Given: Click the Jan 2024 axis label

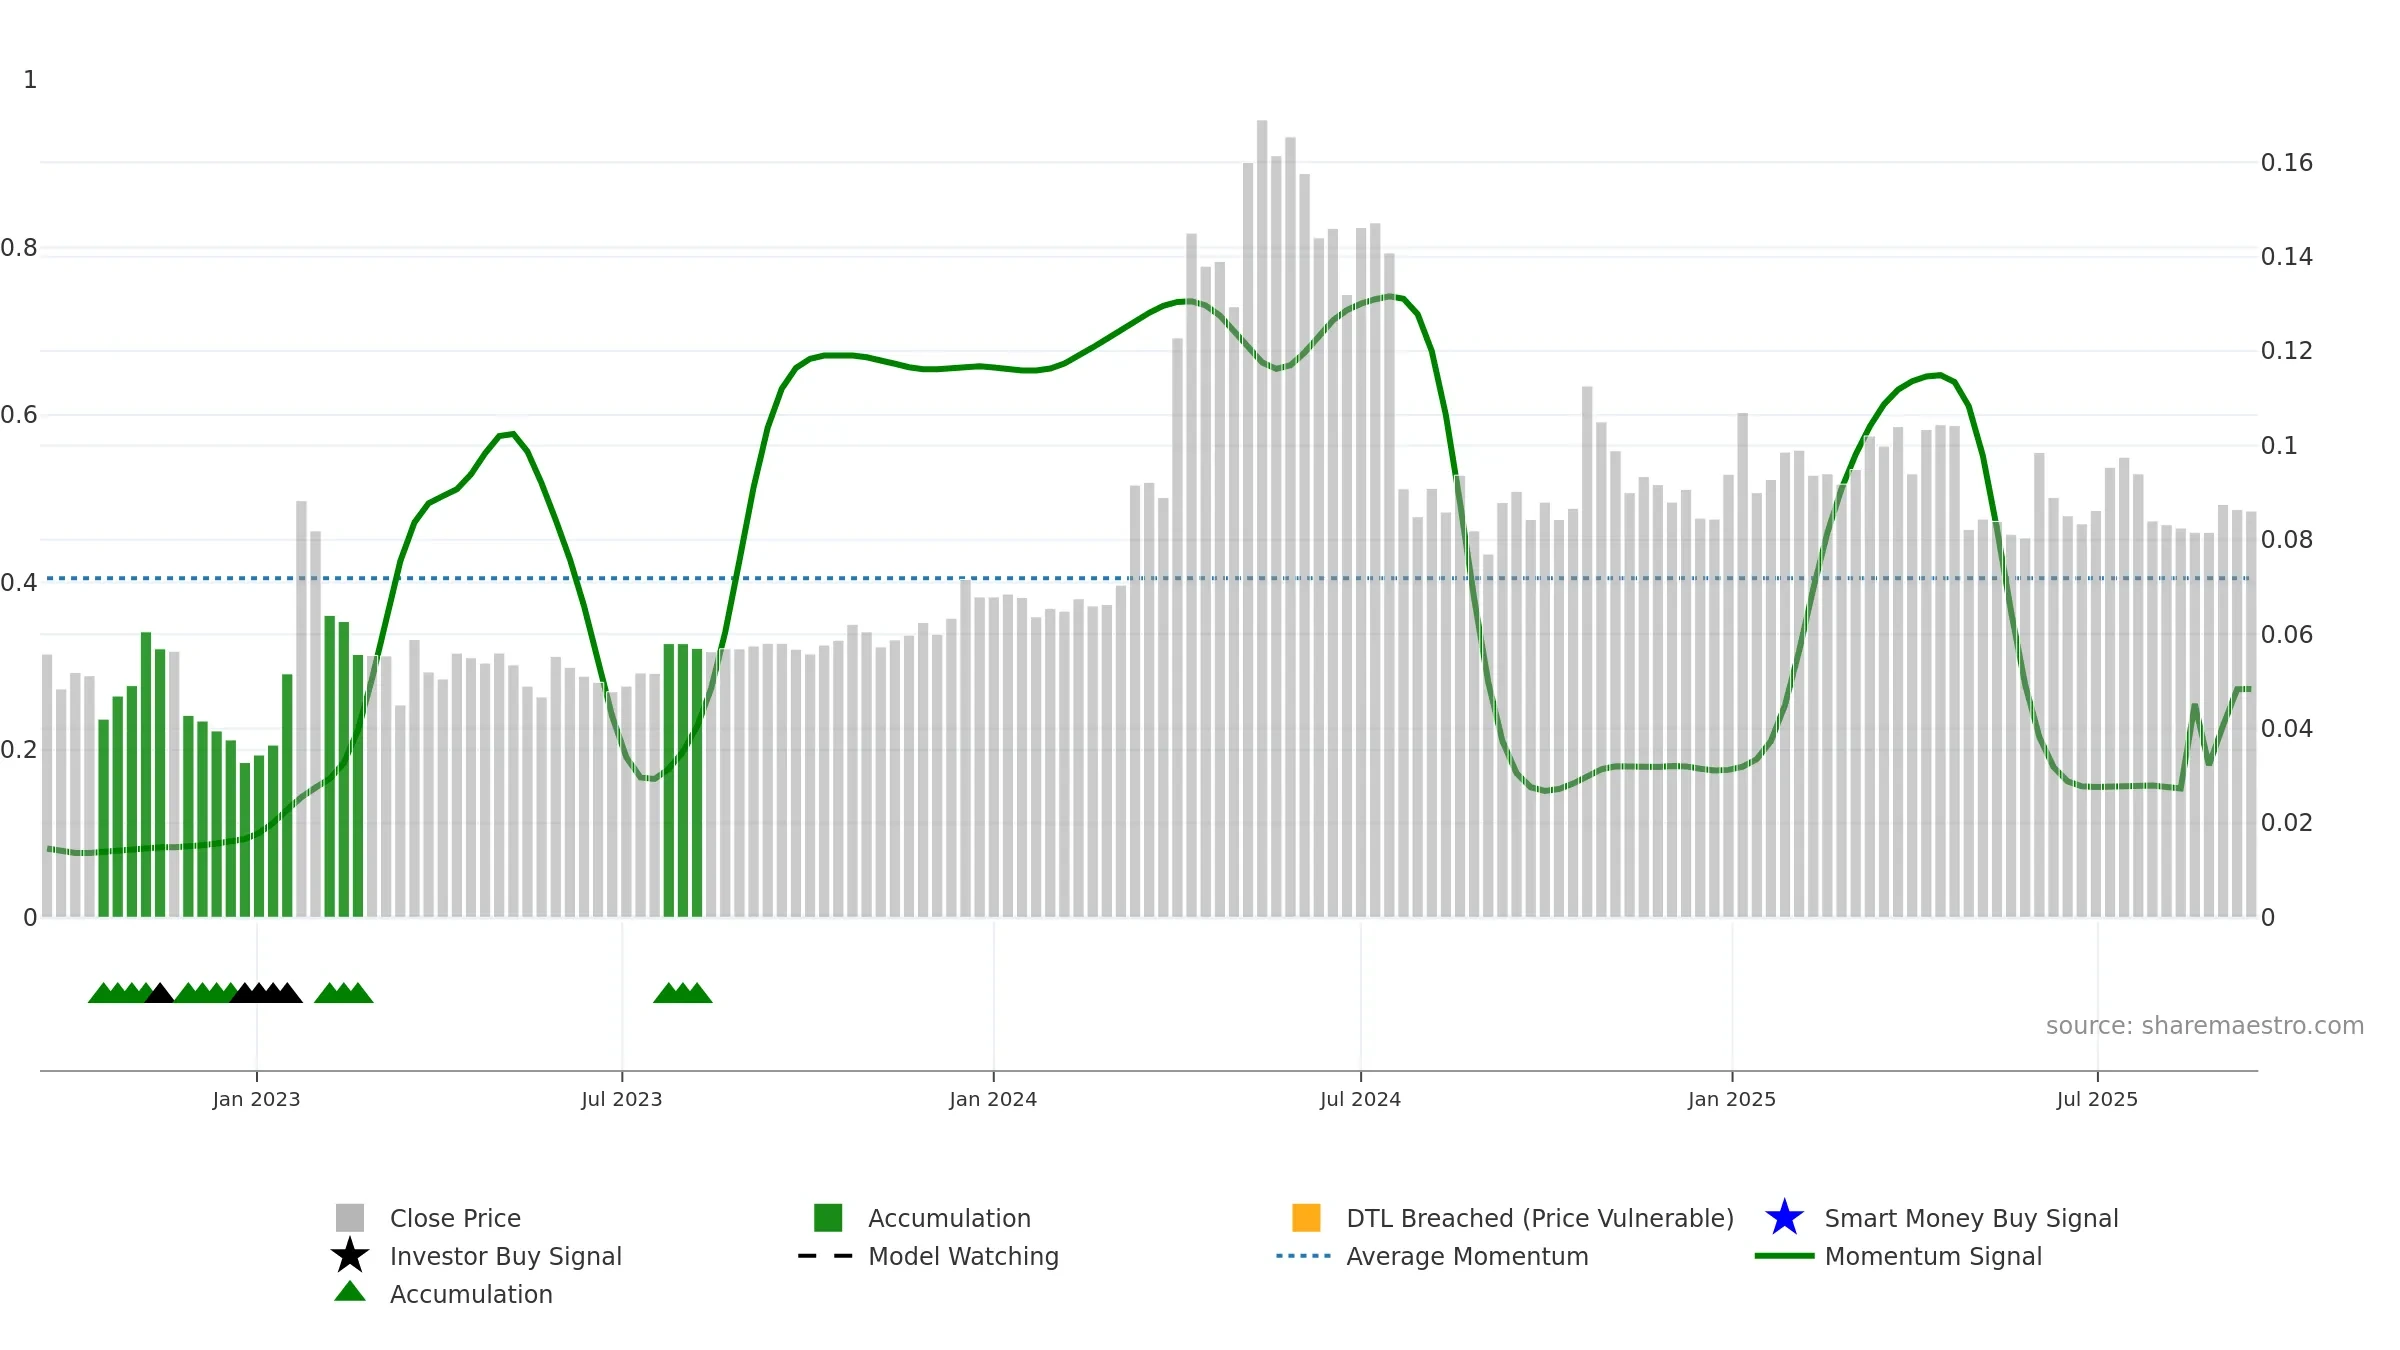Looking at the screenshot, I should pos(993,1099).
